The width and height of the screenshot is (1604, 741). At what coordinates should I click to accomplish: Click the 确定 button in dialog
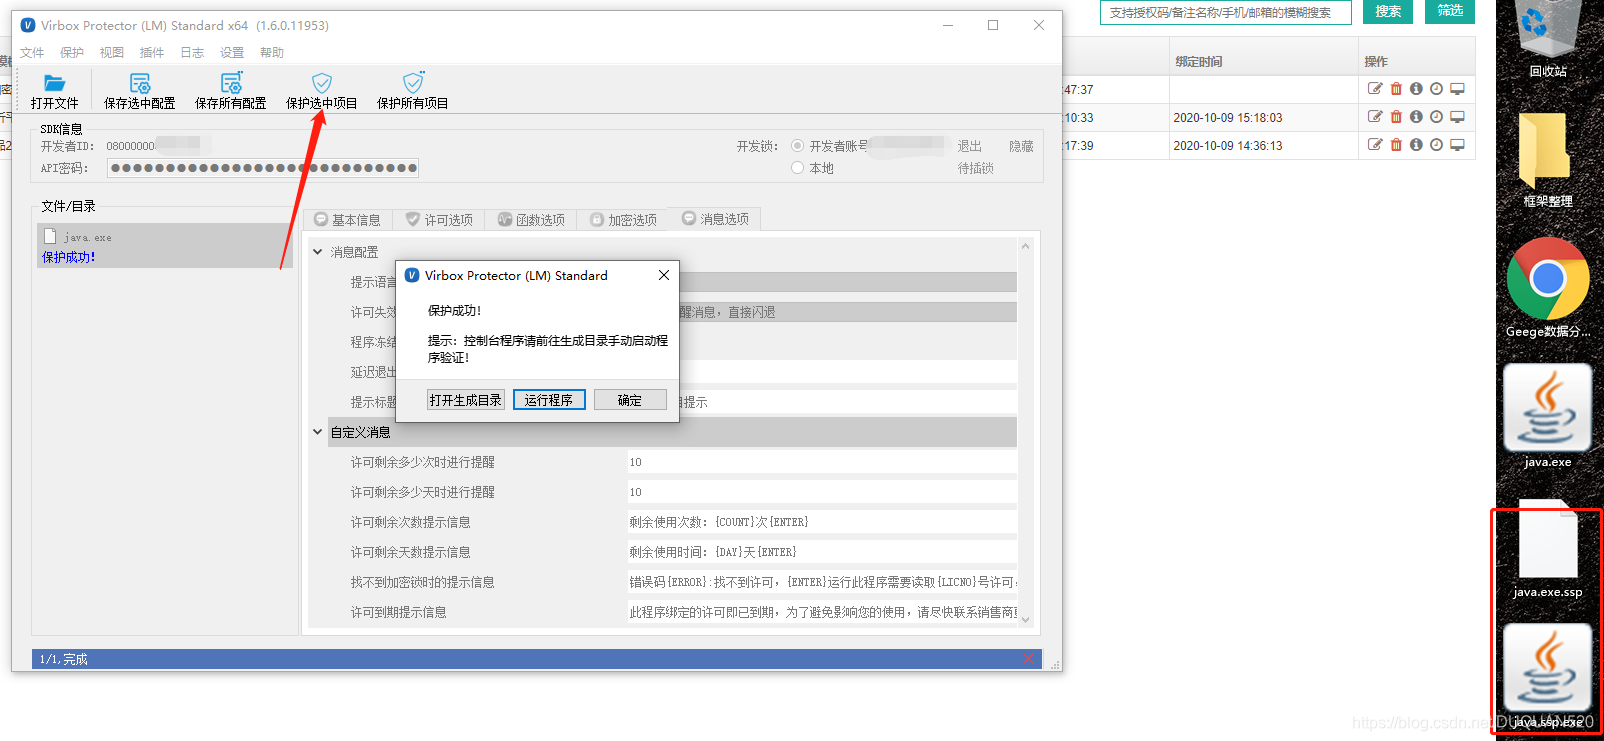point(630,400)
